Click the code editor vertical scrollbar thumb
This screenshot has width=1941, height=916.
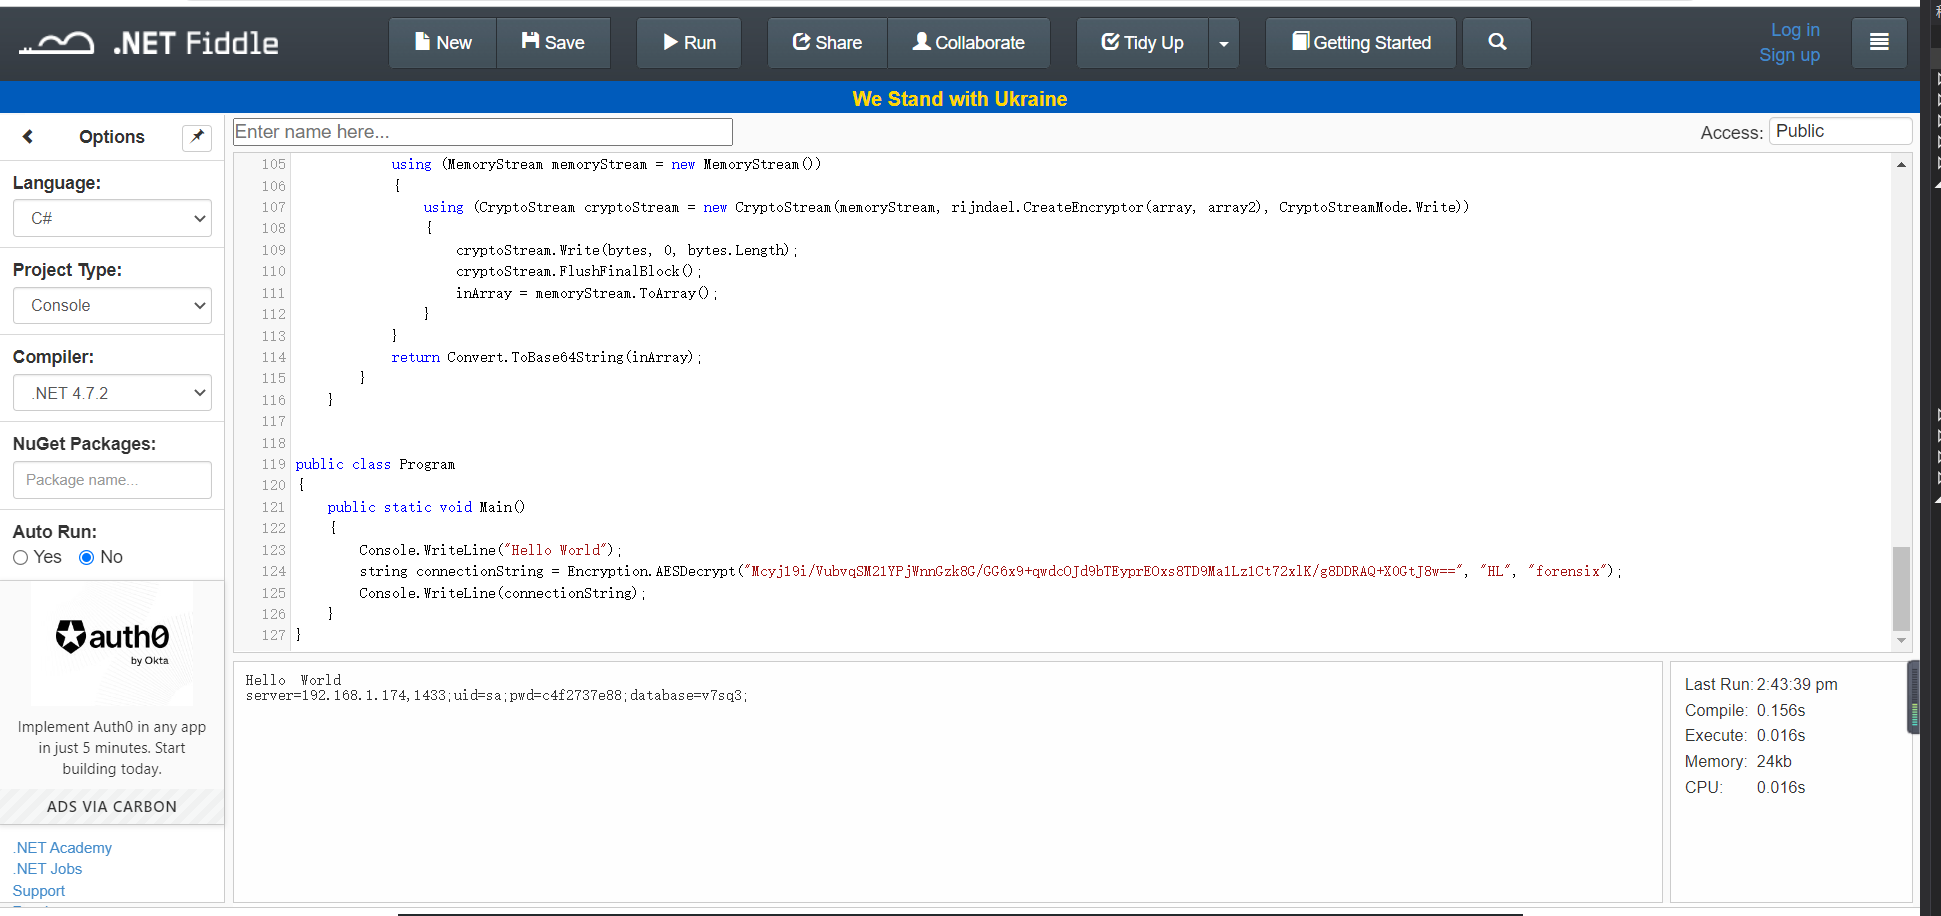point(1901,588)
